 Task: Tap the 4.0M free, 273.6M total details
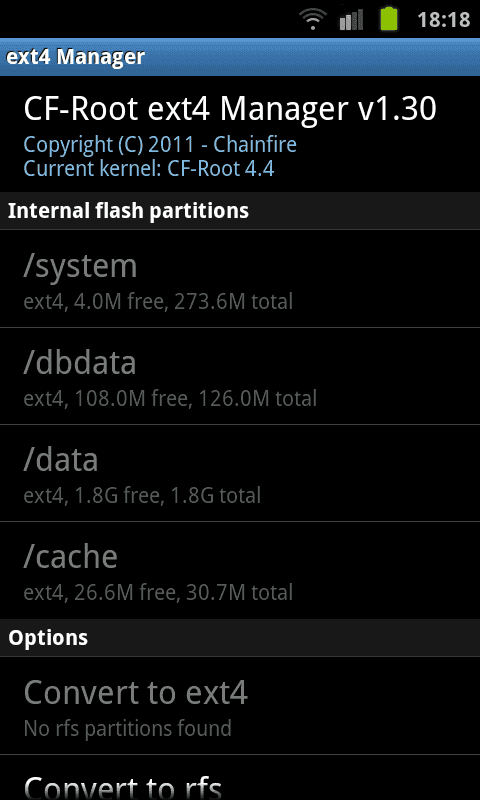184,302
